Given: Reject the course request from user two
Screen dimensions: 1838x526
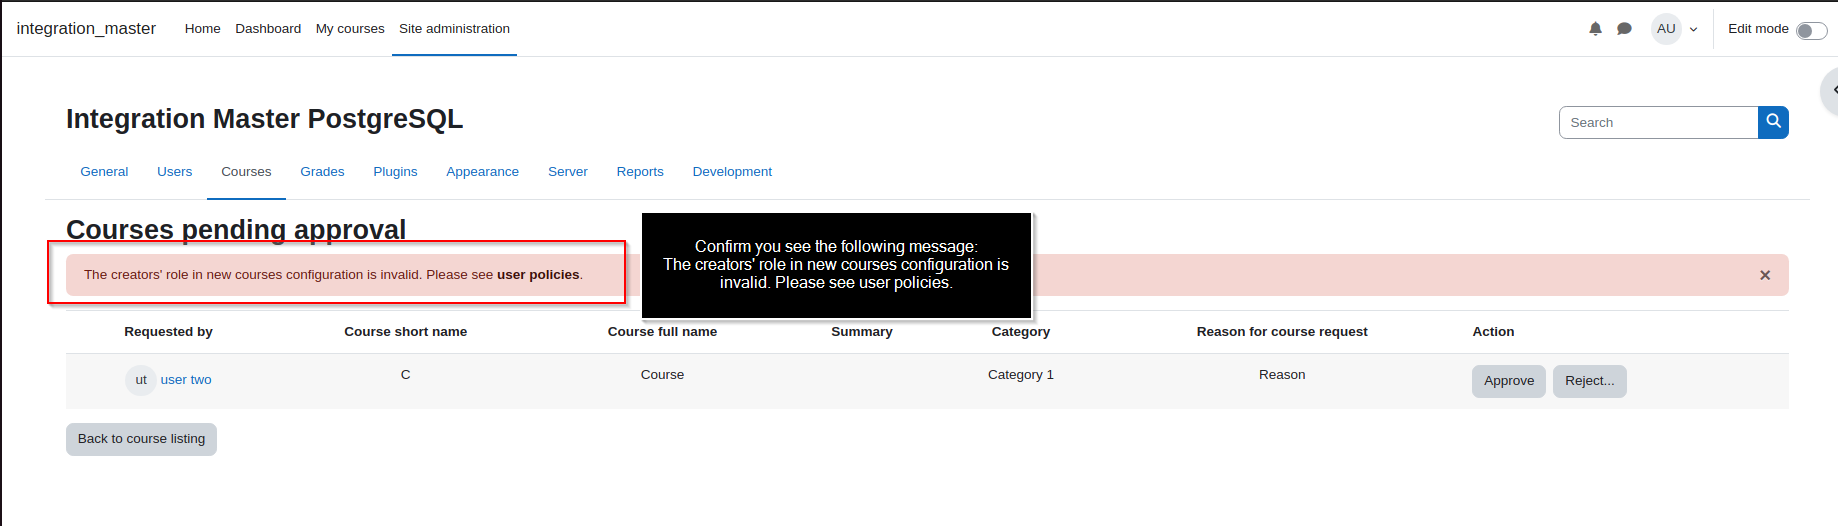Looking at the screenshot, I should pos(1589,381).
